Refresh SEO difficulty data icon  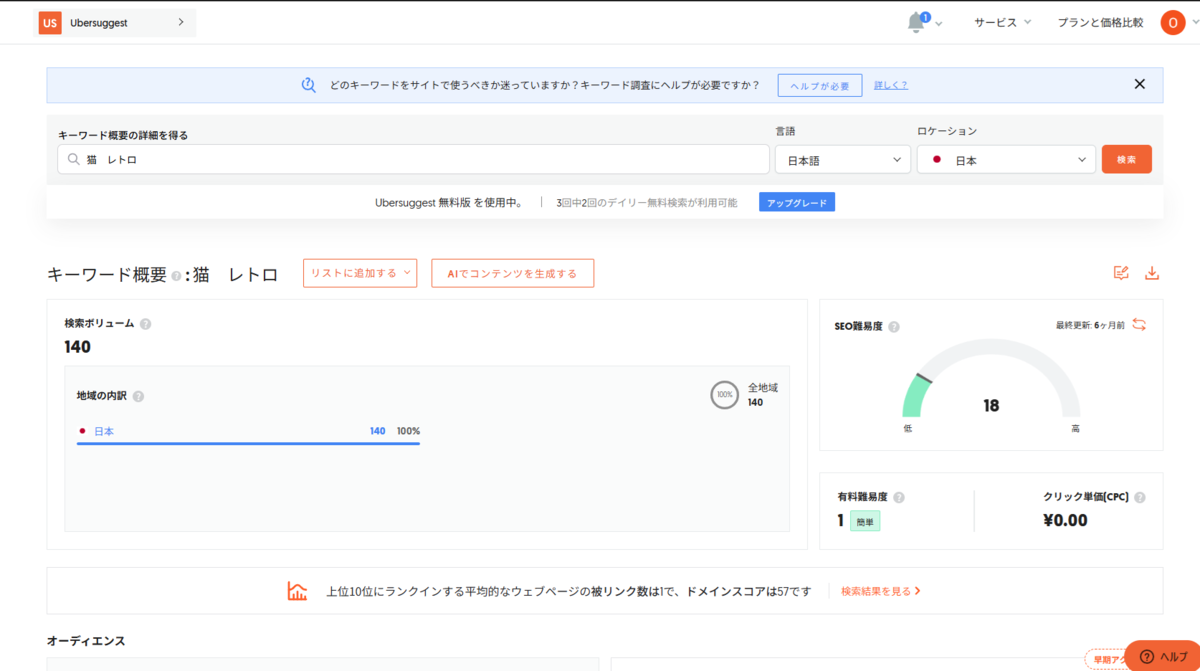pos(1139,325)
